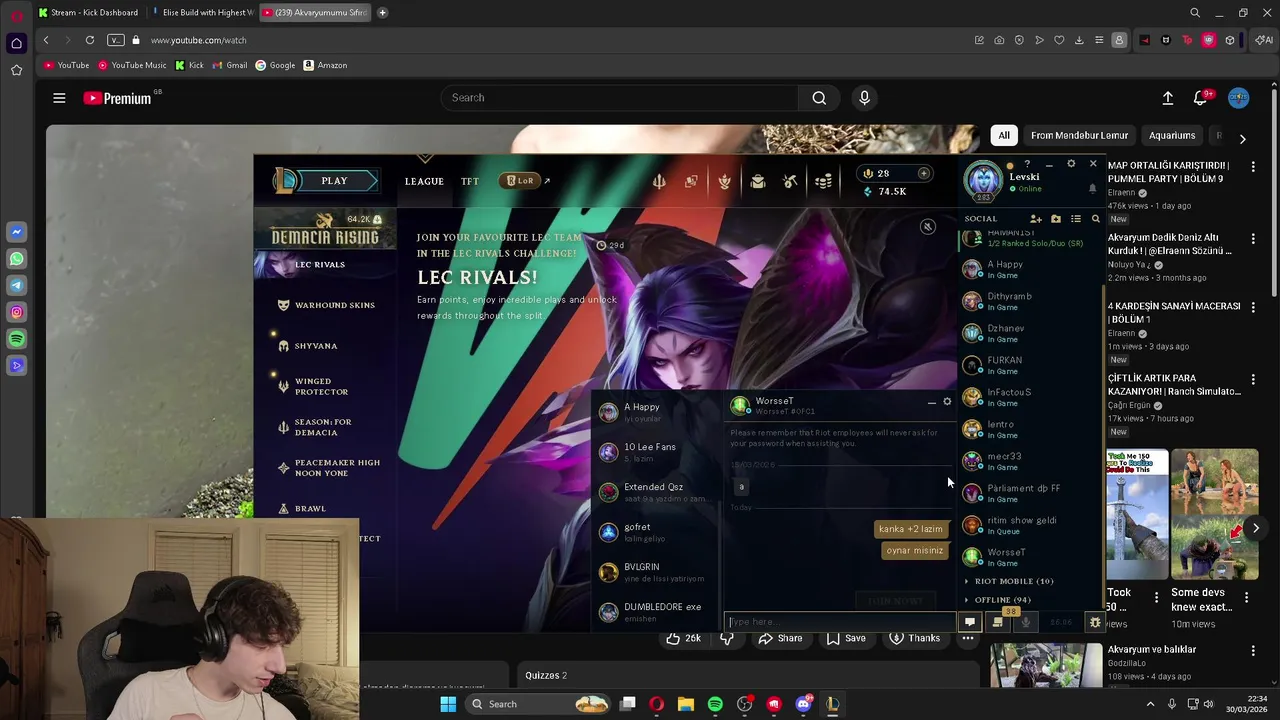Switch to the TFT tab
Viewport: 1280px width, 720px height.
[470, 181]
